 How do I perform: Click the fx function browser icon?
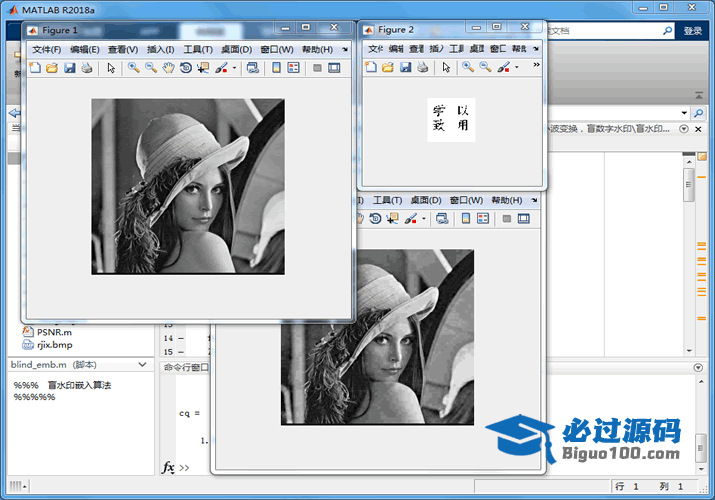(x=168, y=467)
